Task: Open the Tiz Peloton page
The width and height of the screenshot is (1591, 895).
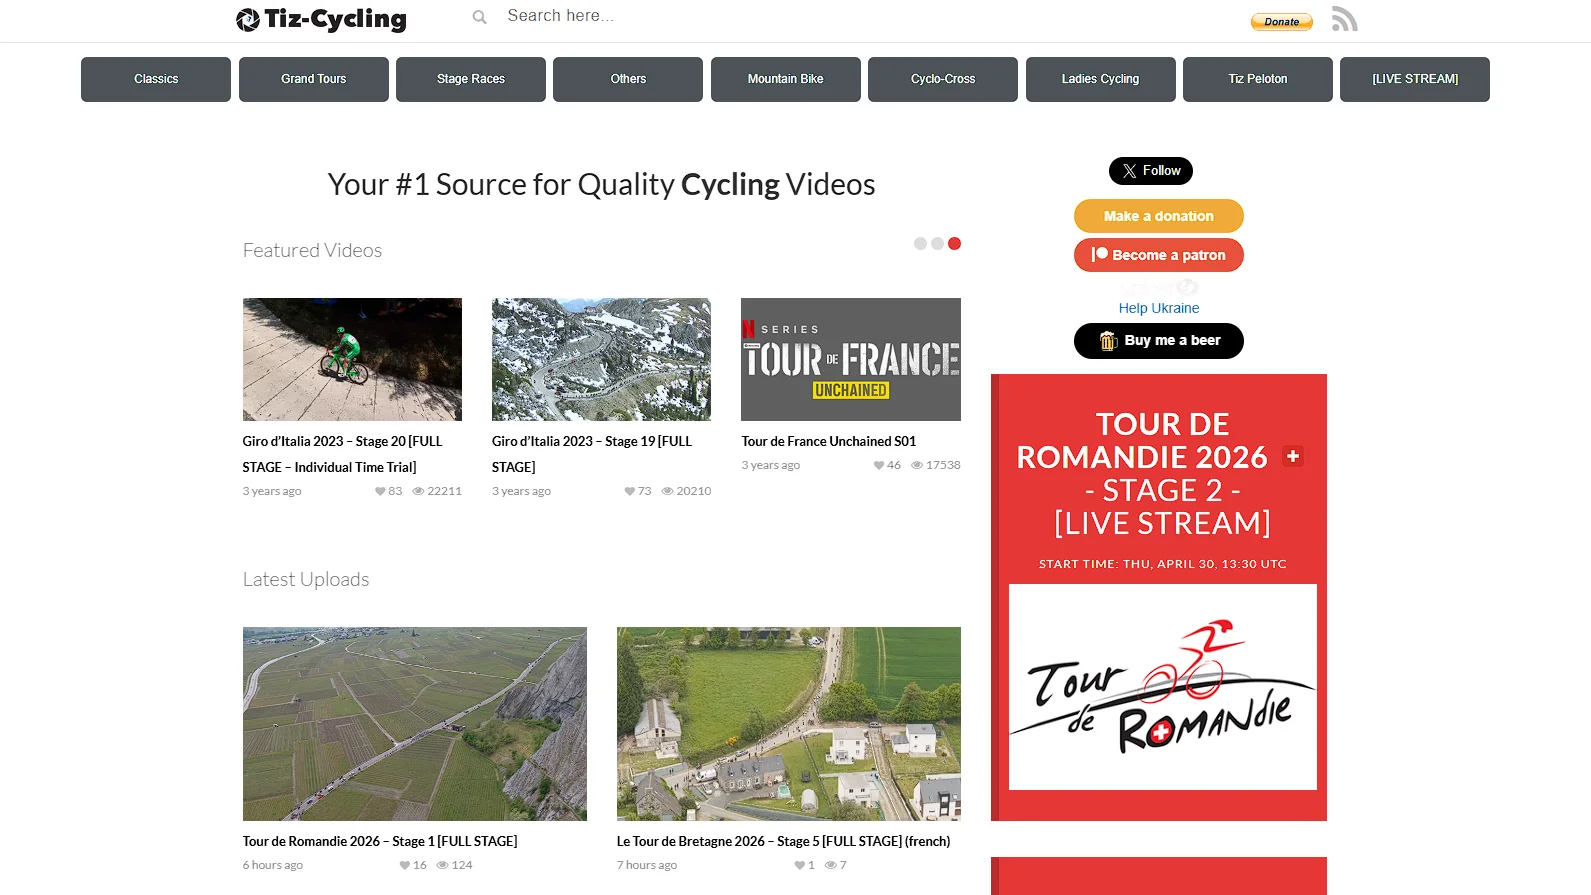Action: click(x=1258, y=79)
